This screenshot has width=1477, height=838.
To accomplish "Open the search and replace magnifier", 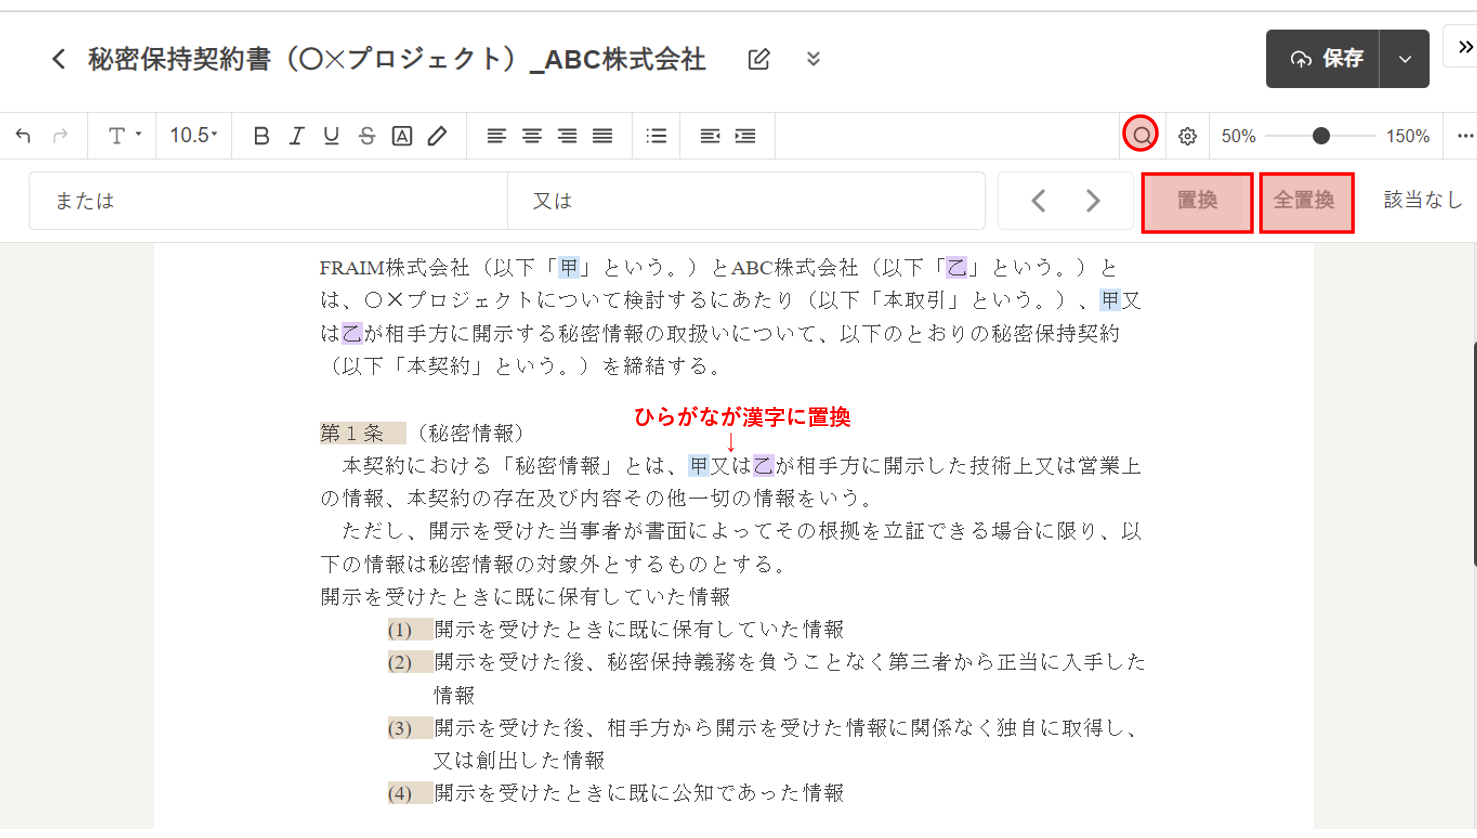I will pos(1140,135).
